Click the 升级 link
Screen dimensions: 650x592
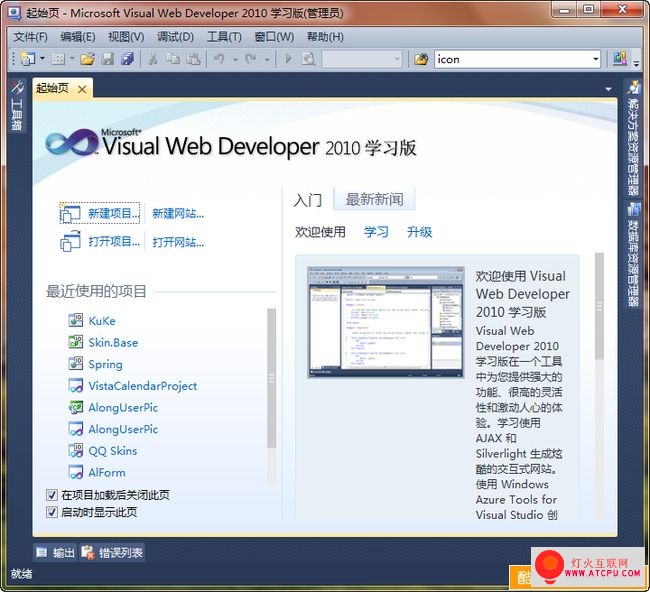(x=419, y=232)
